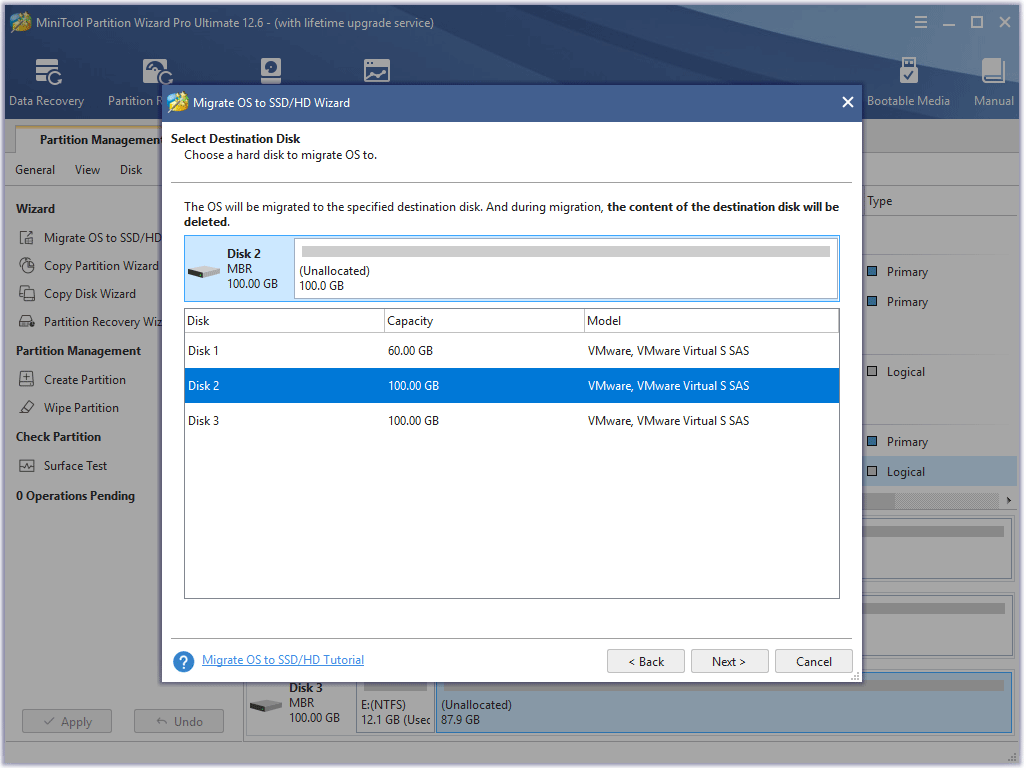This screenshot has height=770, width=1026.
Task: Open the General menu
Action: [35, 170]
